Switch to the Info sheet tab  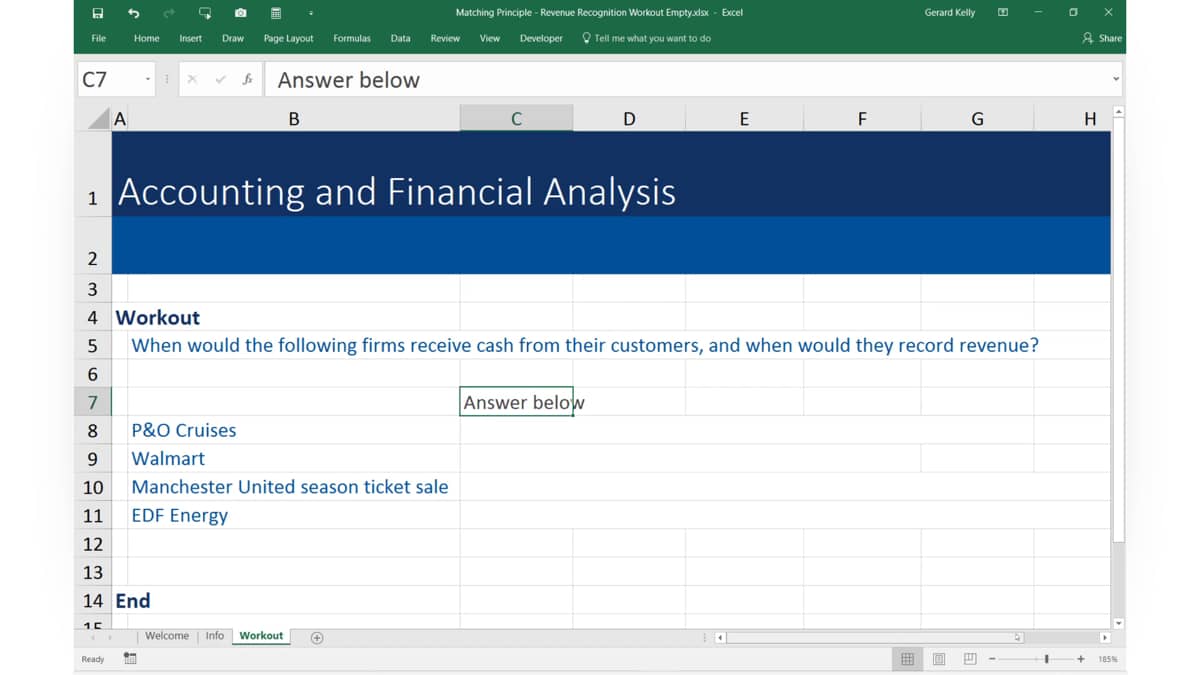click(x=215, y=636)
